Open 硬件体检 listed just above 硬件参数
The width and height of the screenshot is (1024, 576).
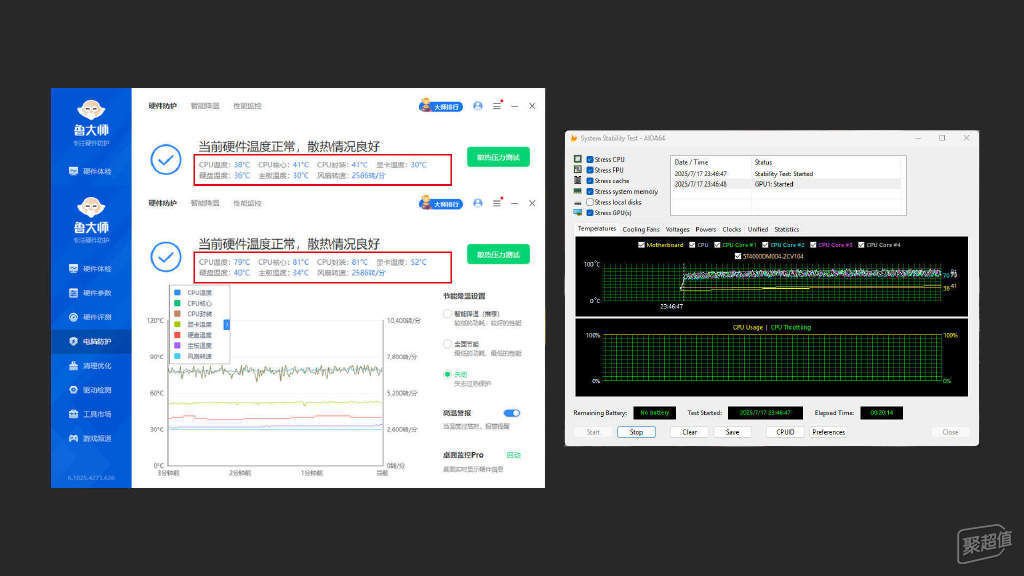pyautogui.click(x=91, y=268)
